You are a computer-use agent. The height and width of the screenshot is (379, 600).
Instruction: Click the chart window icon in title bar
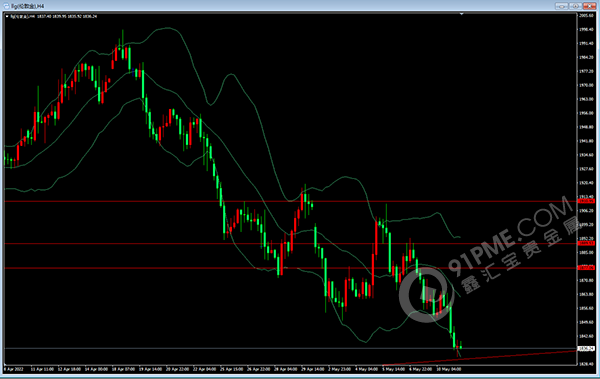click(x=6, y=6)
